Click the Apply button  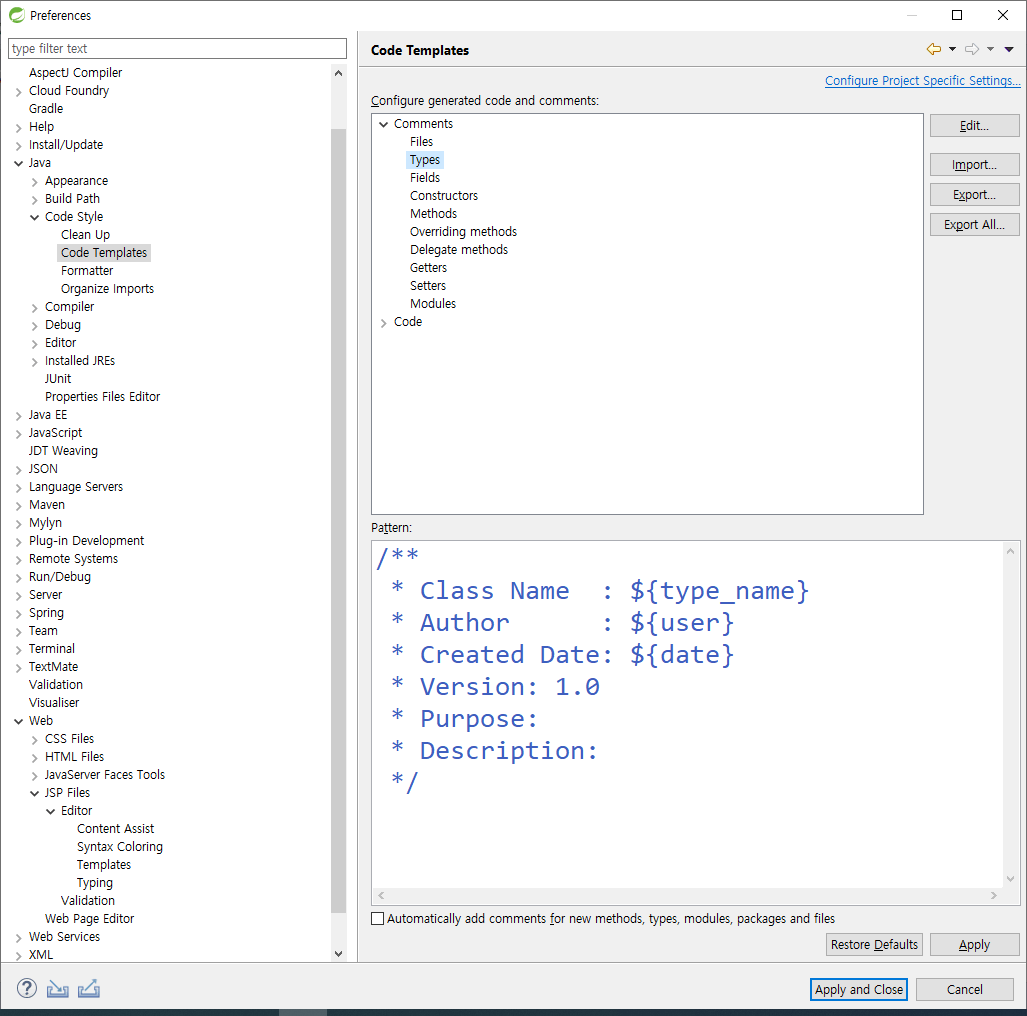(974, 945)
